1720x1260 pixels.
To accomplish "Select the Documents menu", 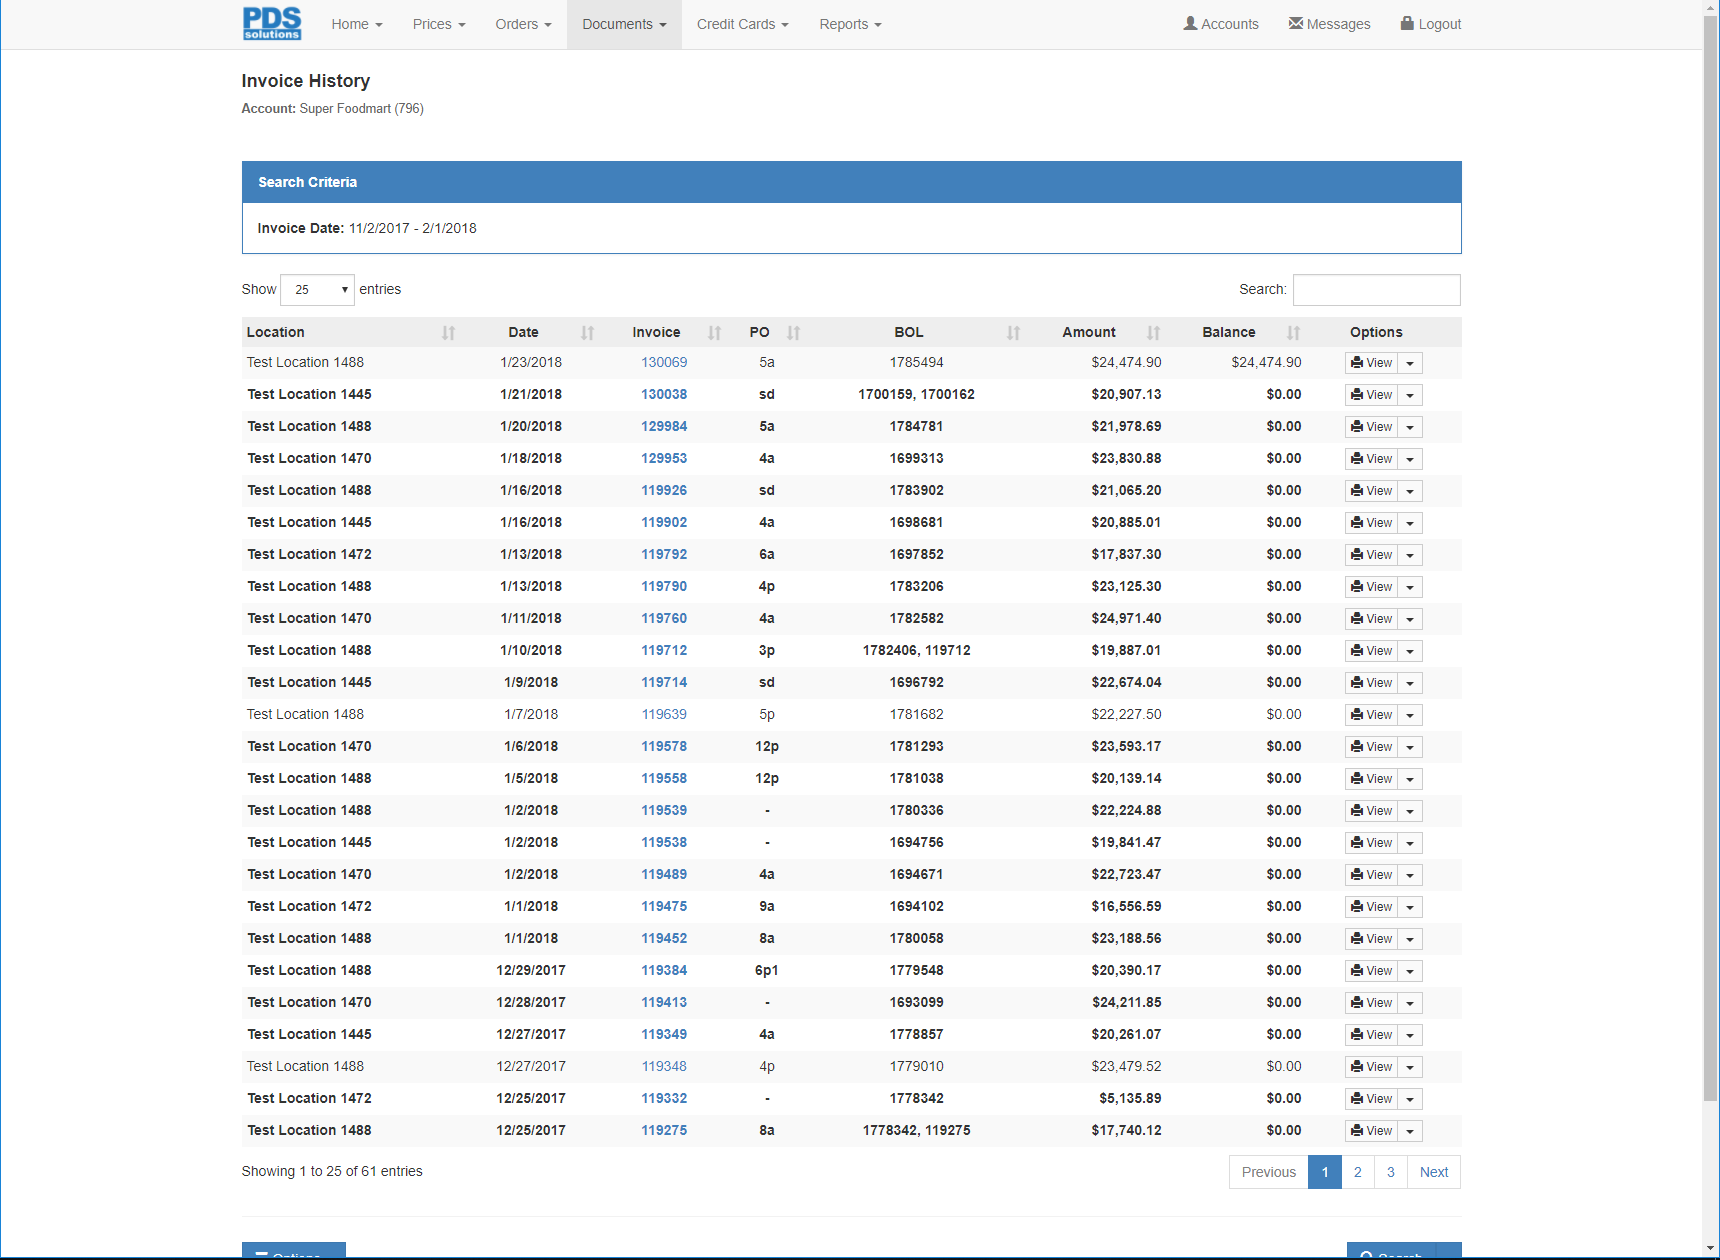I will [623, 24].
